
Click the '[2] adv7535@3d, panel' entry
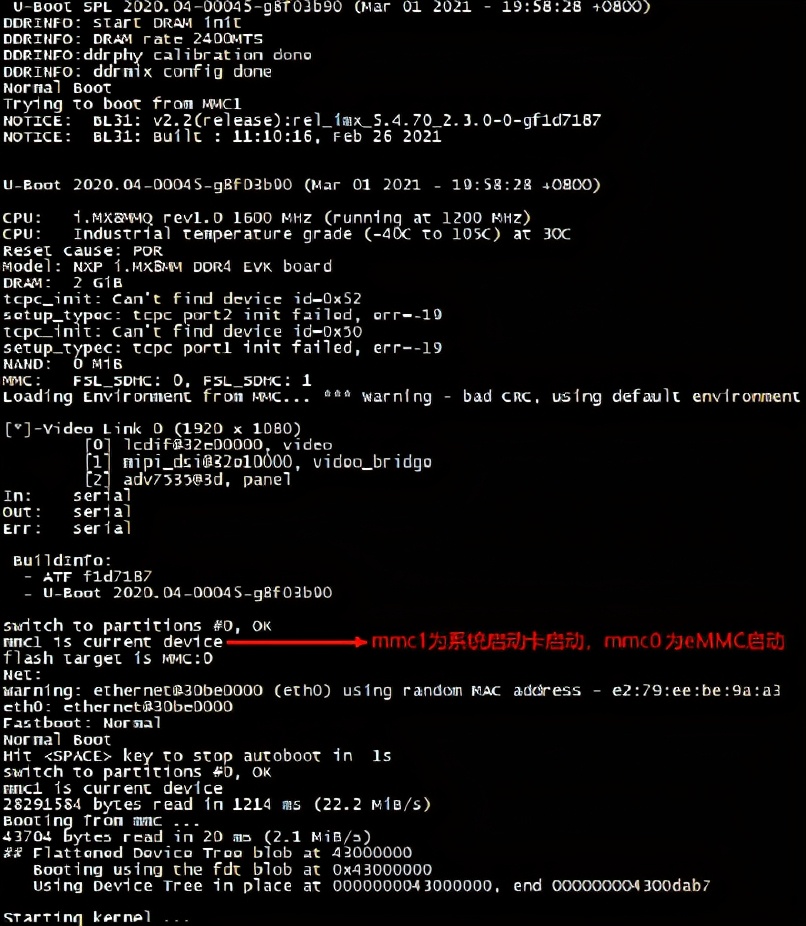[x=188, y=479]
